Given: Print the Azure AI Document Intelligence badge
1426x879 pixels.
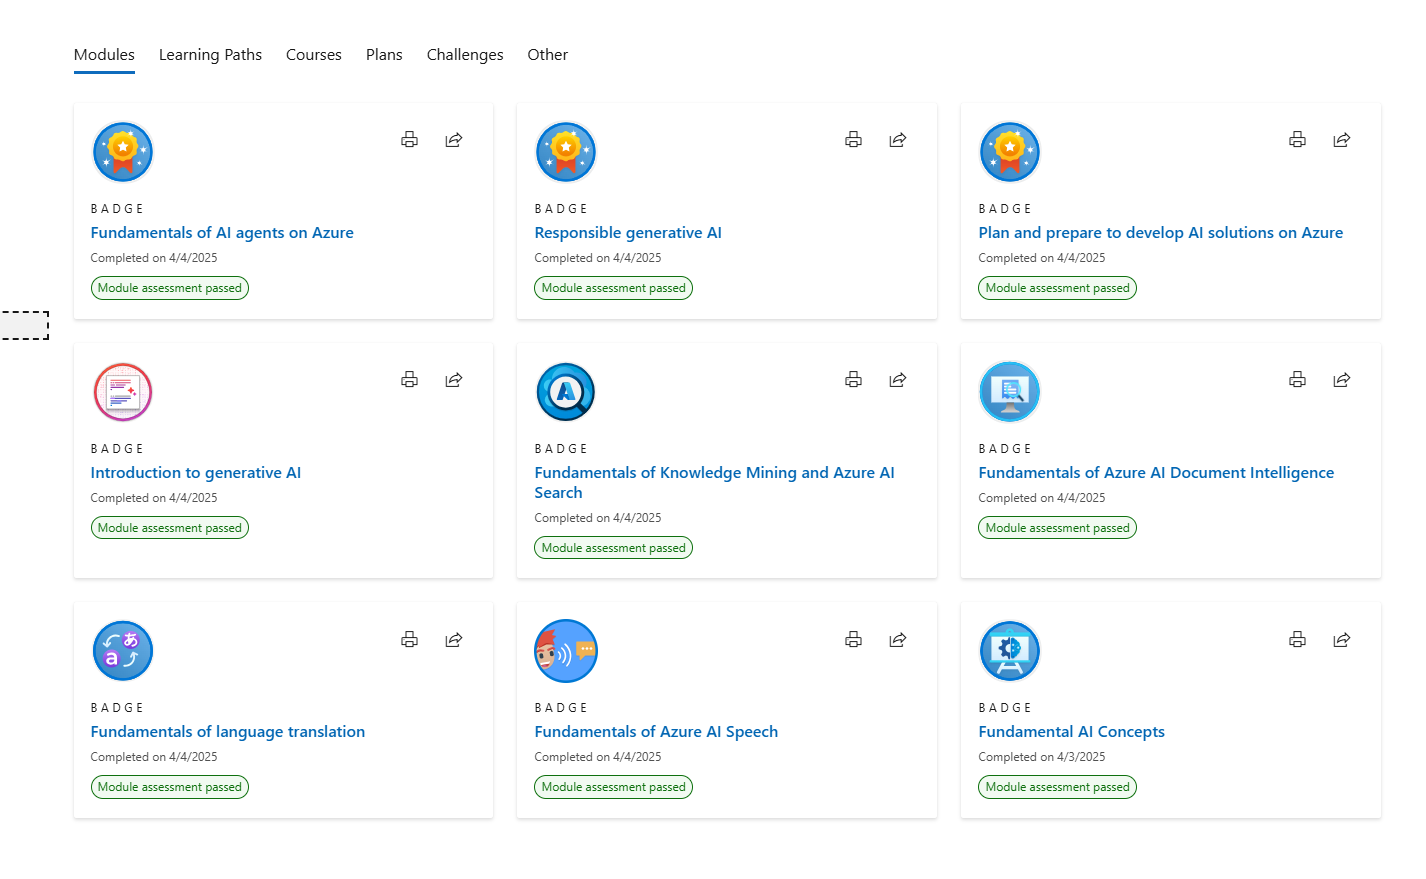Looking at the screenshot, I should click(1297, 380).
